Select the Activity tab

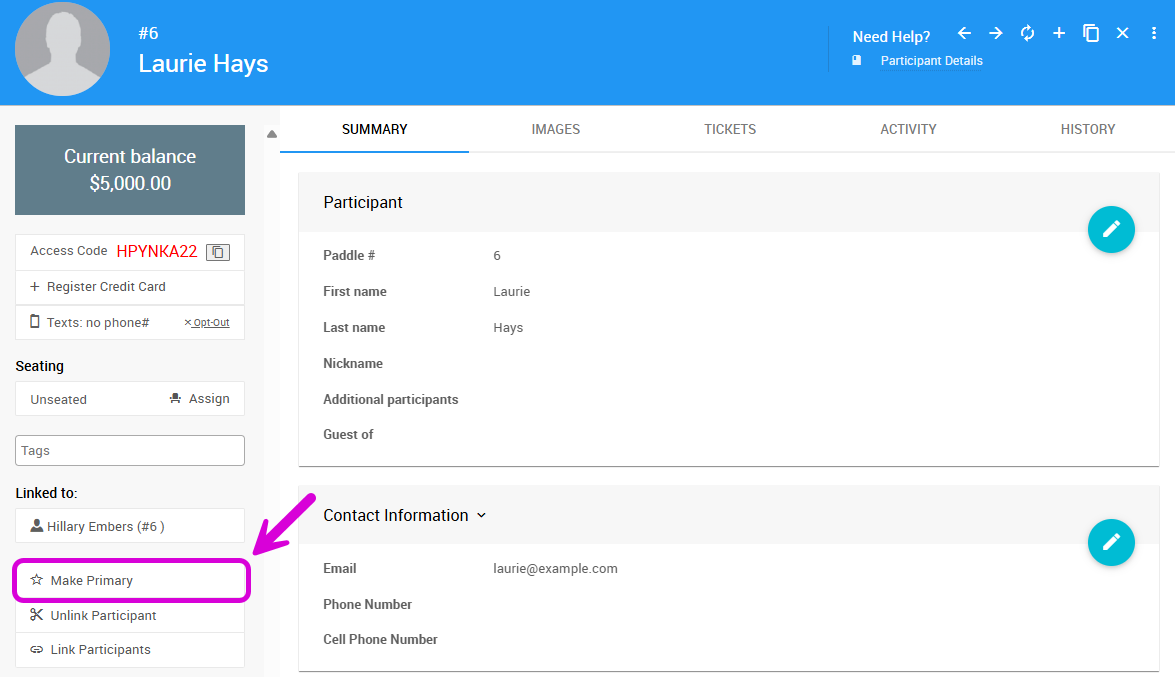(908, 129)
